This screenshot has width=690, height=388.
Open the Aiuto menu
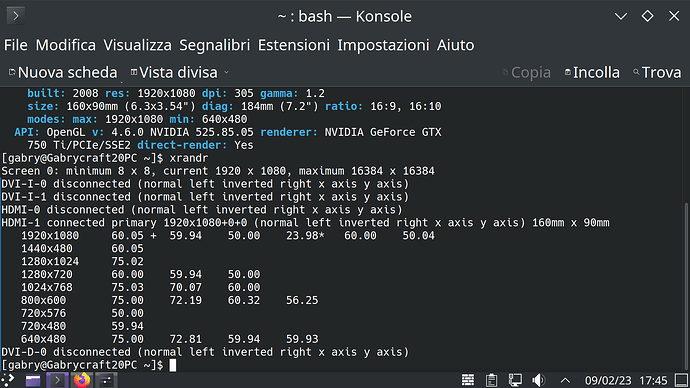point(455,45)
